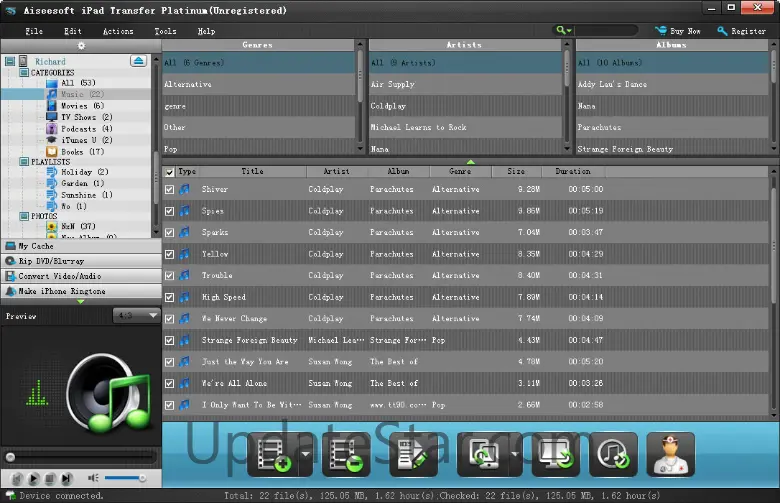Click the export to iTunes music icon
780x503 pixels.
[612, 455]
